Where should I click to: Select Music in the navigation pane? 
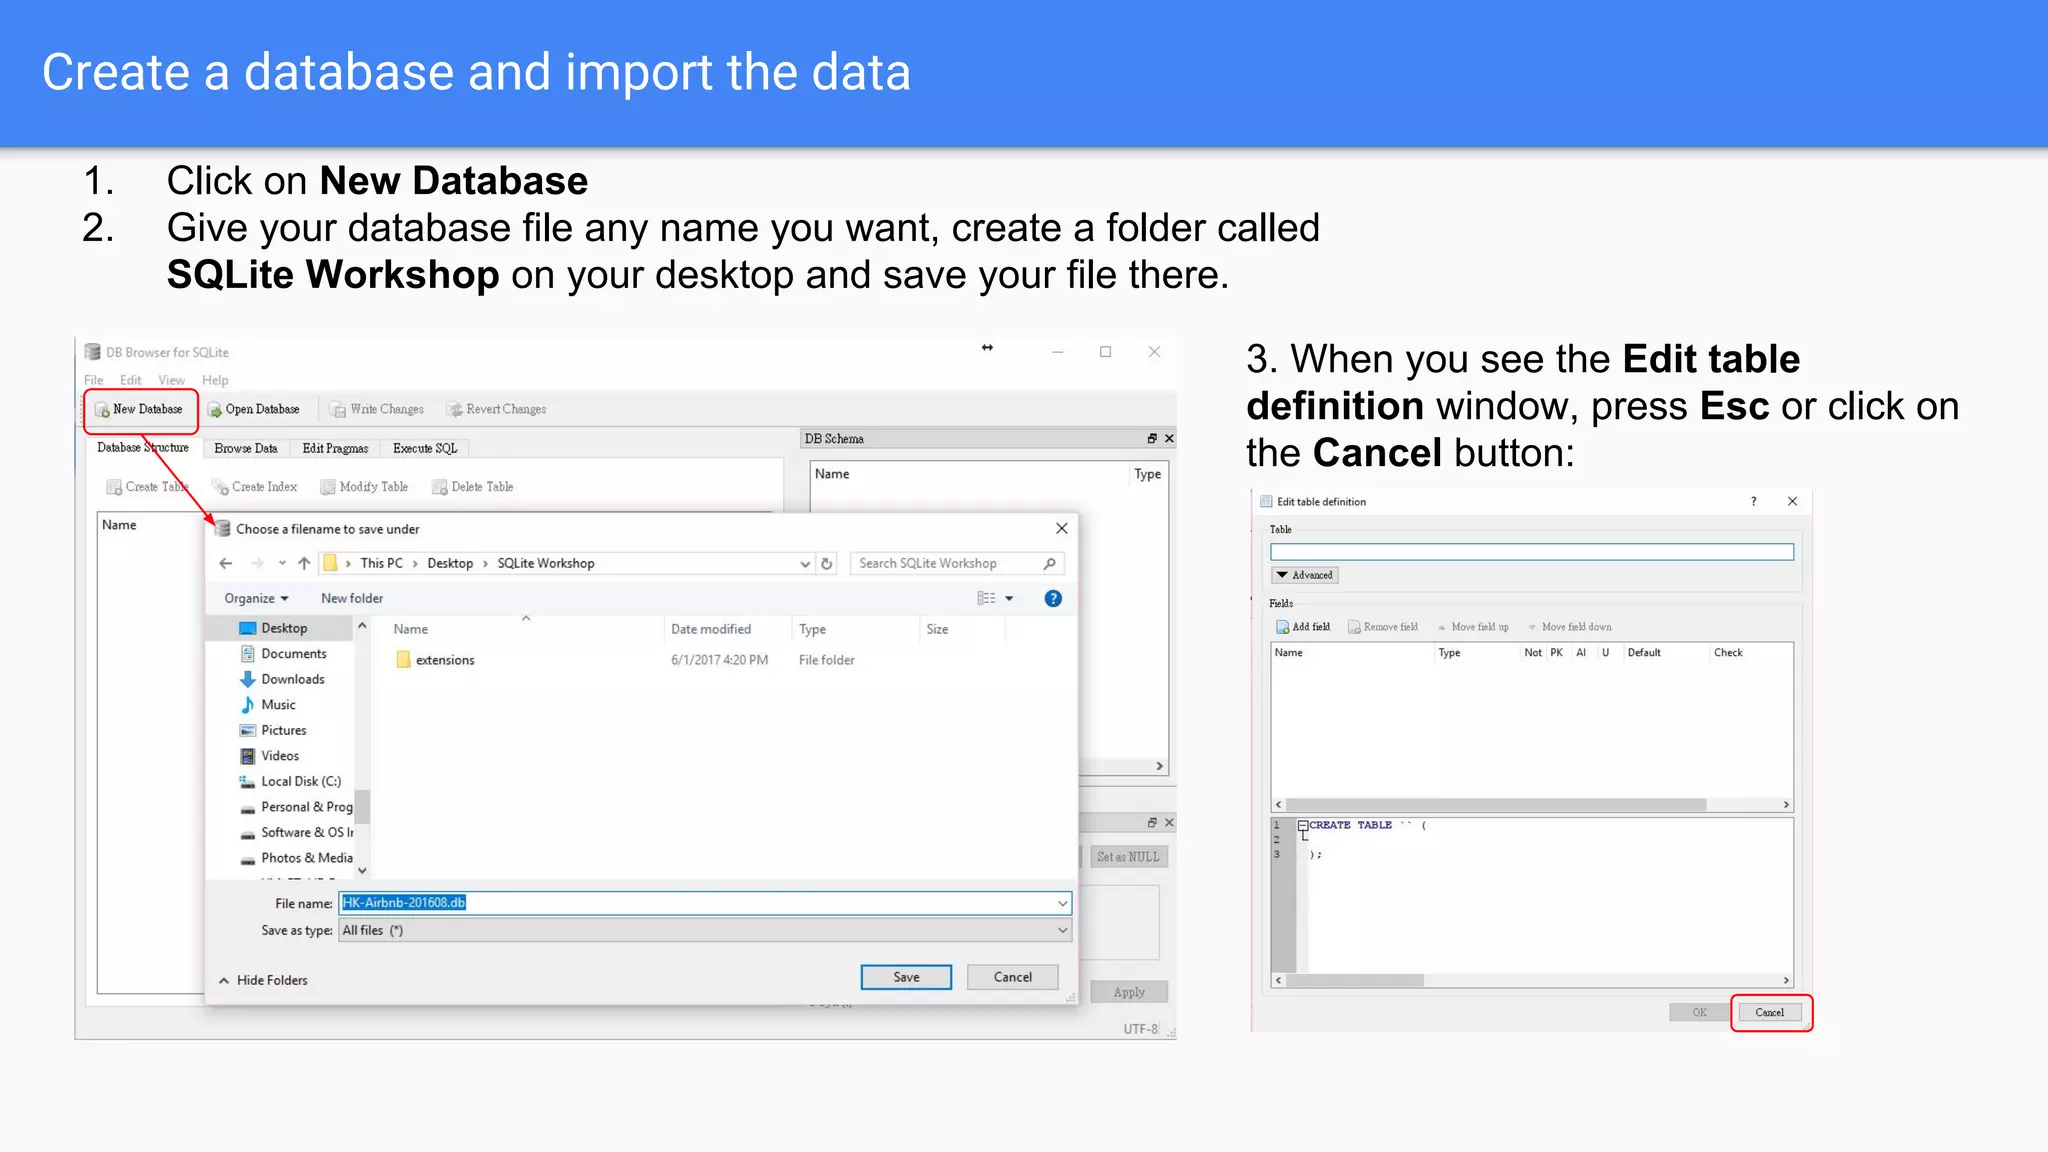pos(268,705)
